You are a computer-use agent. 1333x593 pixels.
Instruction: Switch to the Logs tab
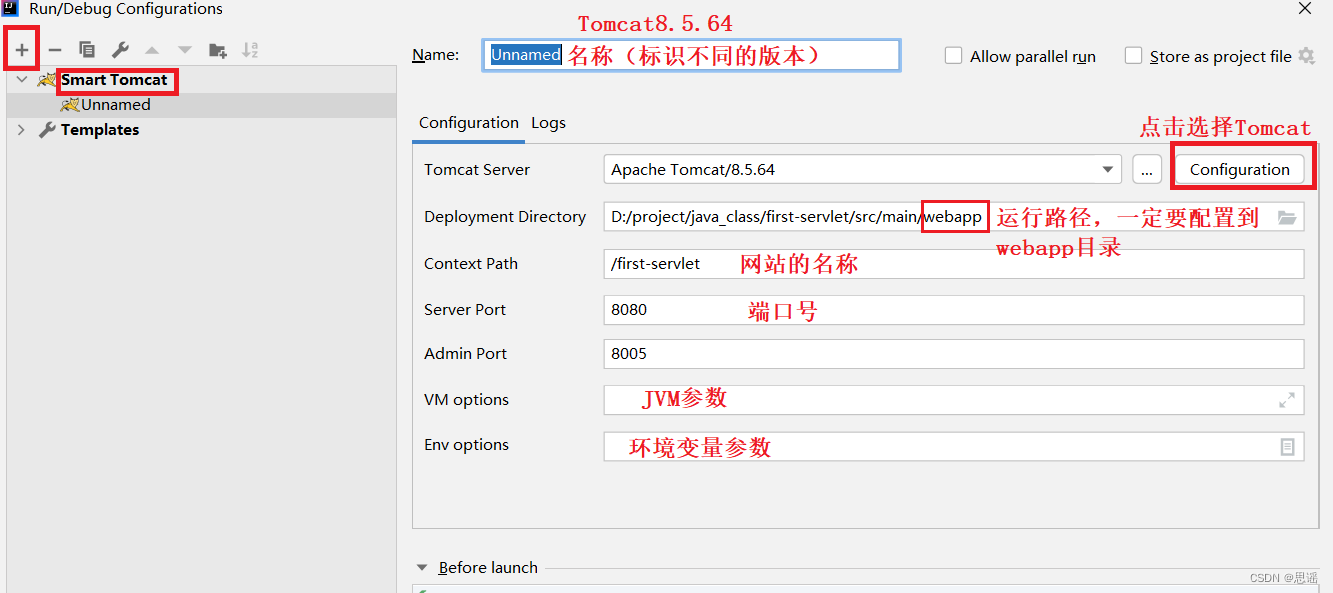548,123
